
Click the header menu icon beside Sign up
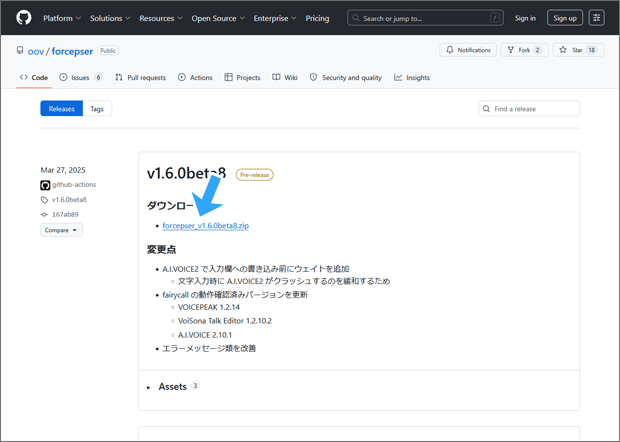click(x=596, y=18)
